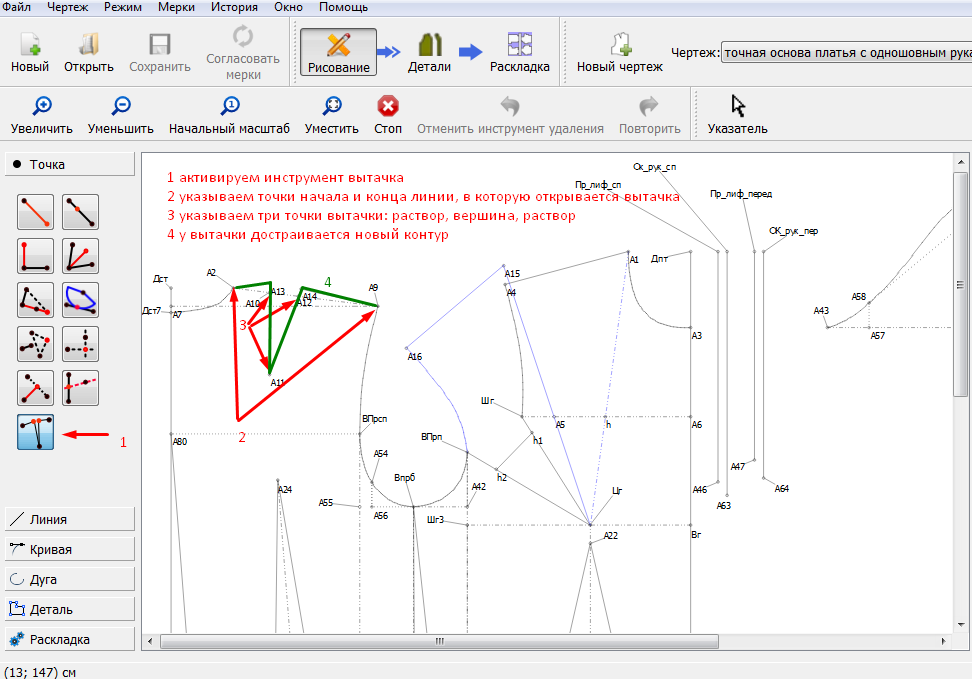972x679 pixels.
Task: Click point label Пр_лиф_перед
Action: (x=741, y=194)
